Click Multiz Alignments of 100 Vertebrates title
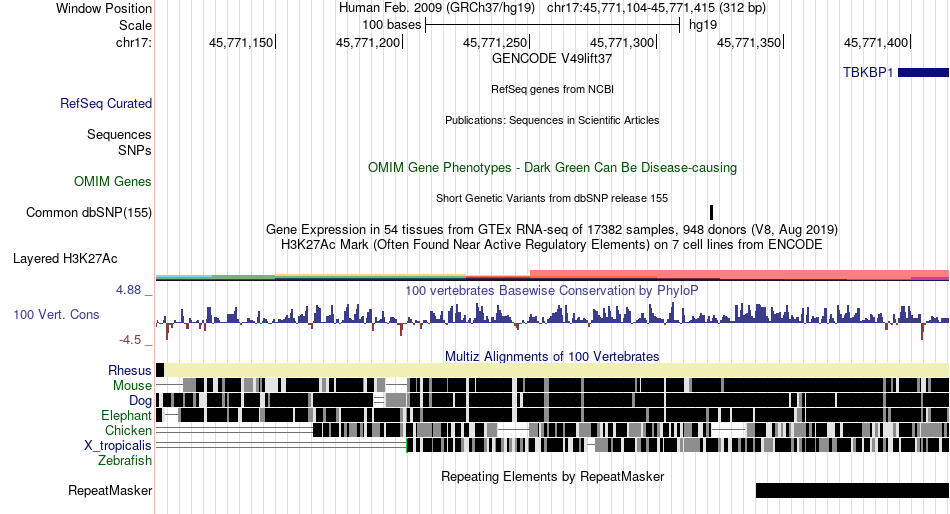Image resolution: width=950 pixels, height=514 pixels. click(552, 356)
